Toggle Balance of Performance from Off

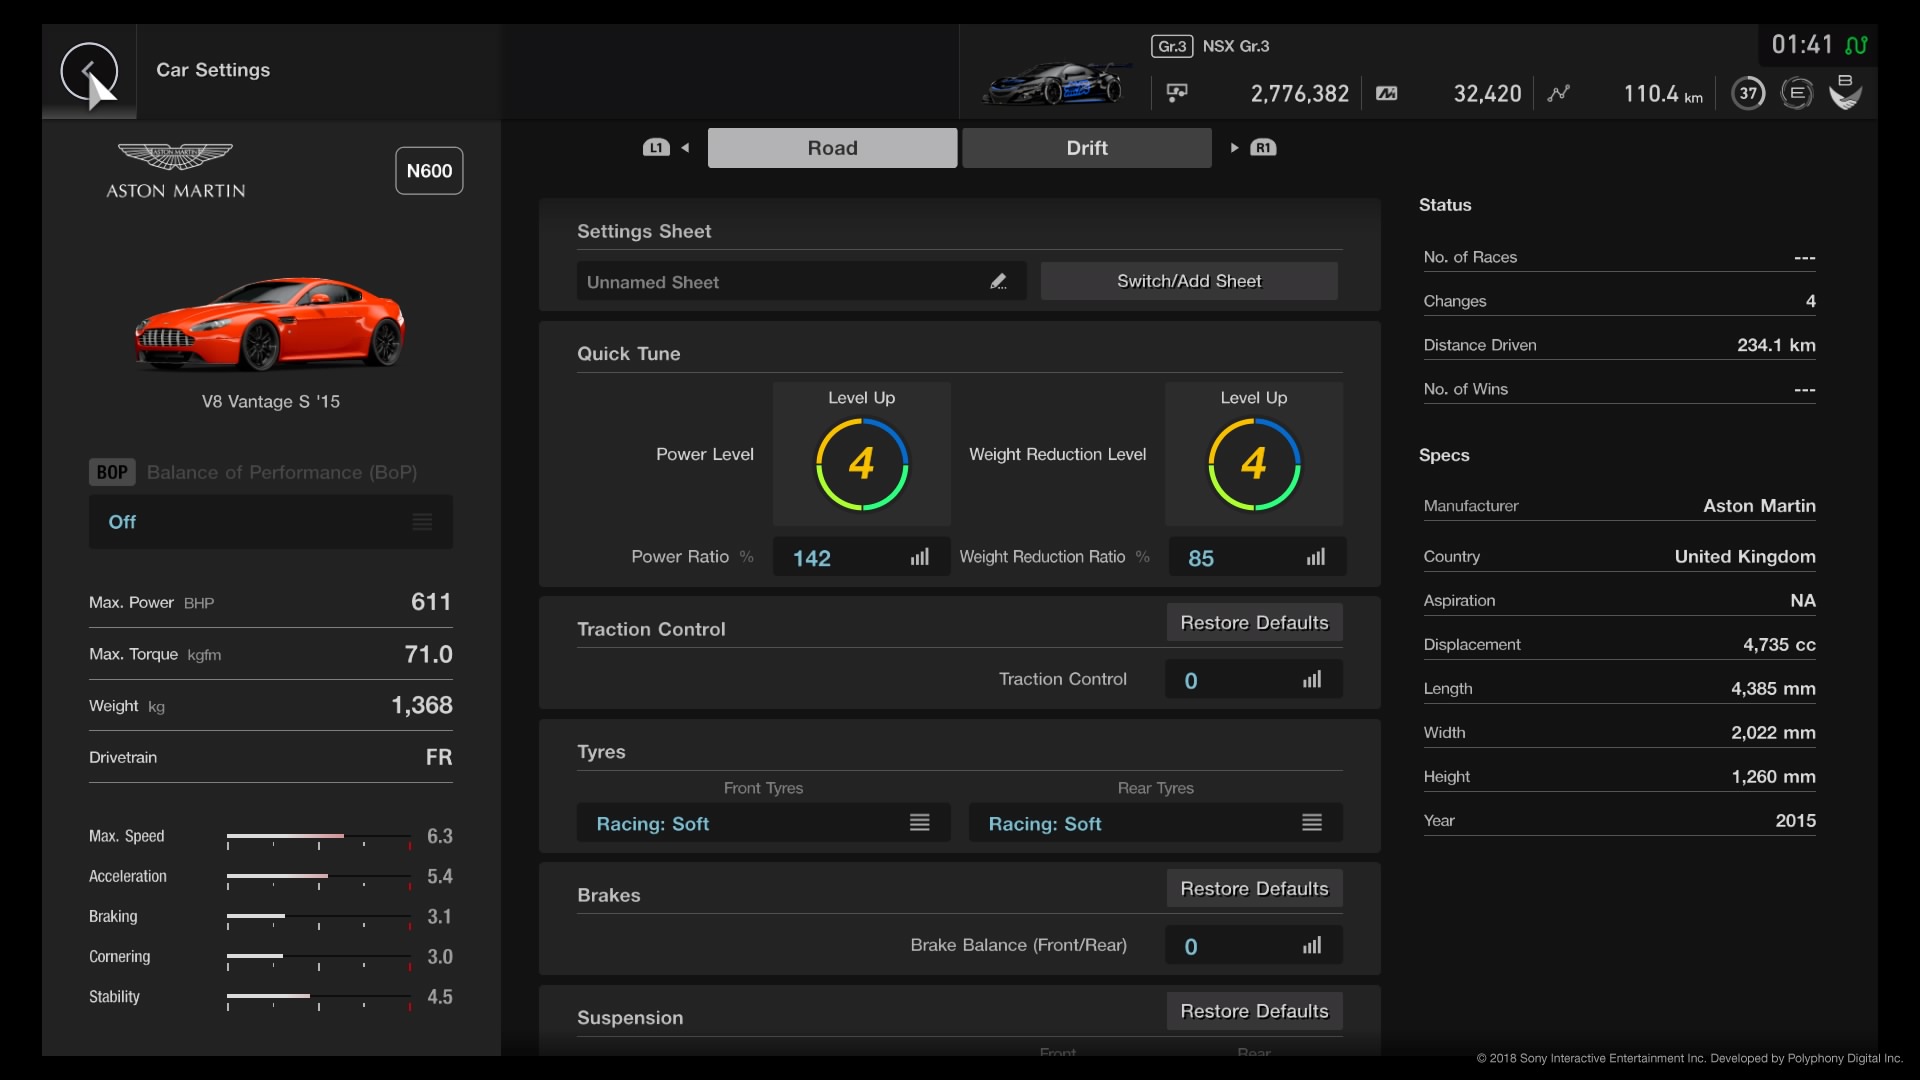[270, 521]
